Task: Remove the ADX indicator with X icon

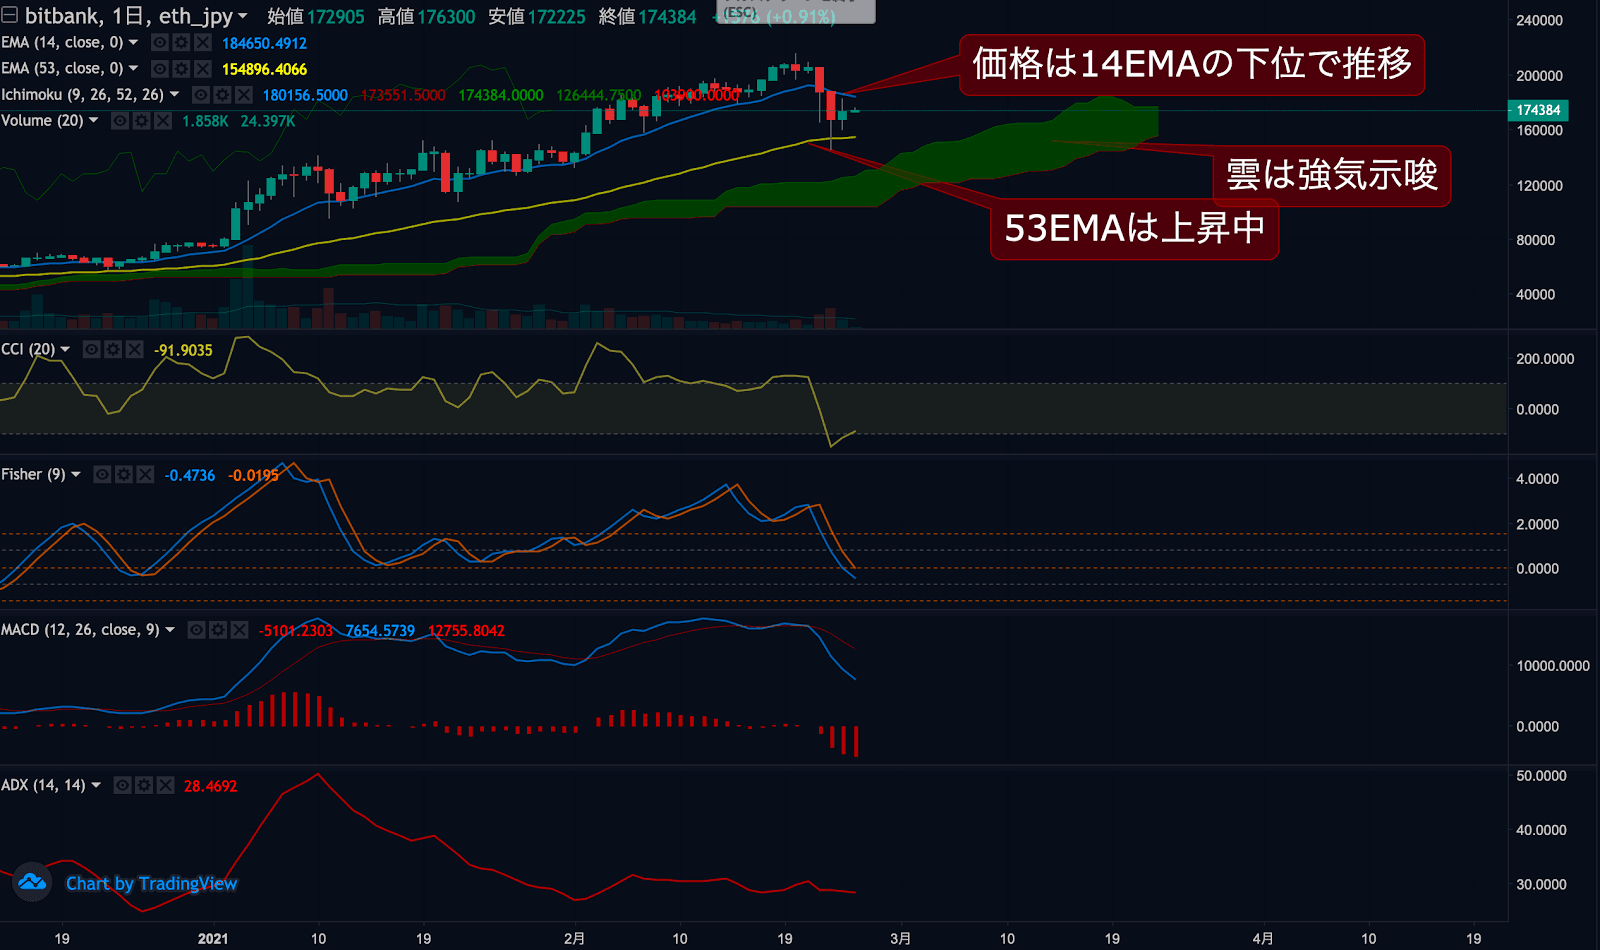Action: pos(165,786)
